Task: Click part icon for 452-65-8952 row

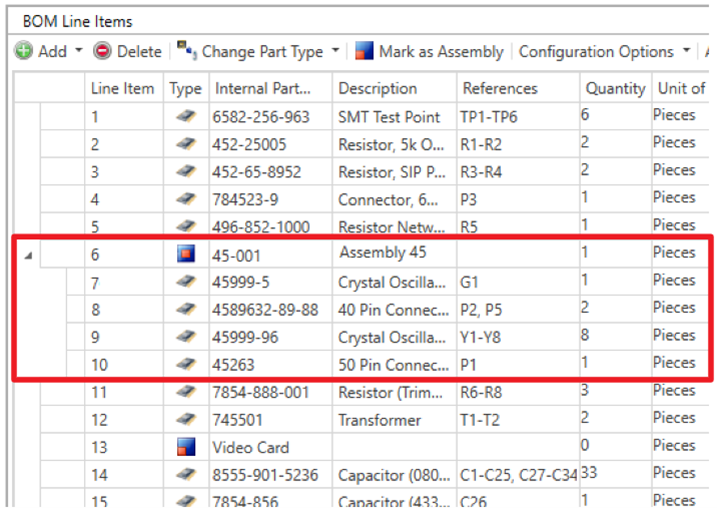Action: pyautogui.click(x=186, y=171)
